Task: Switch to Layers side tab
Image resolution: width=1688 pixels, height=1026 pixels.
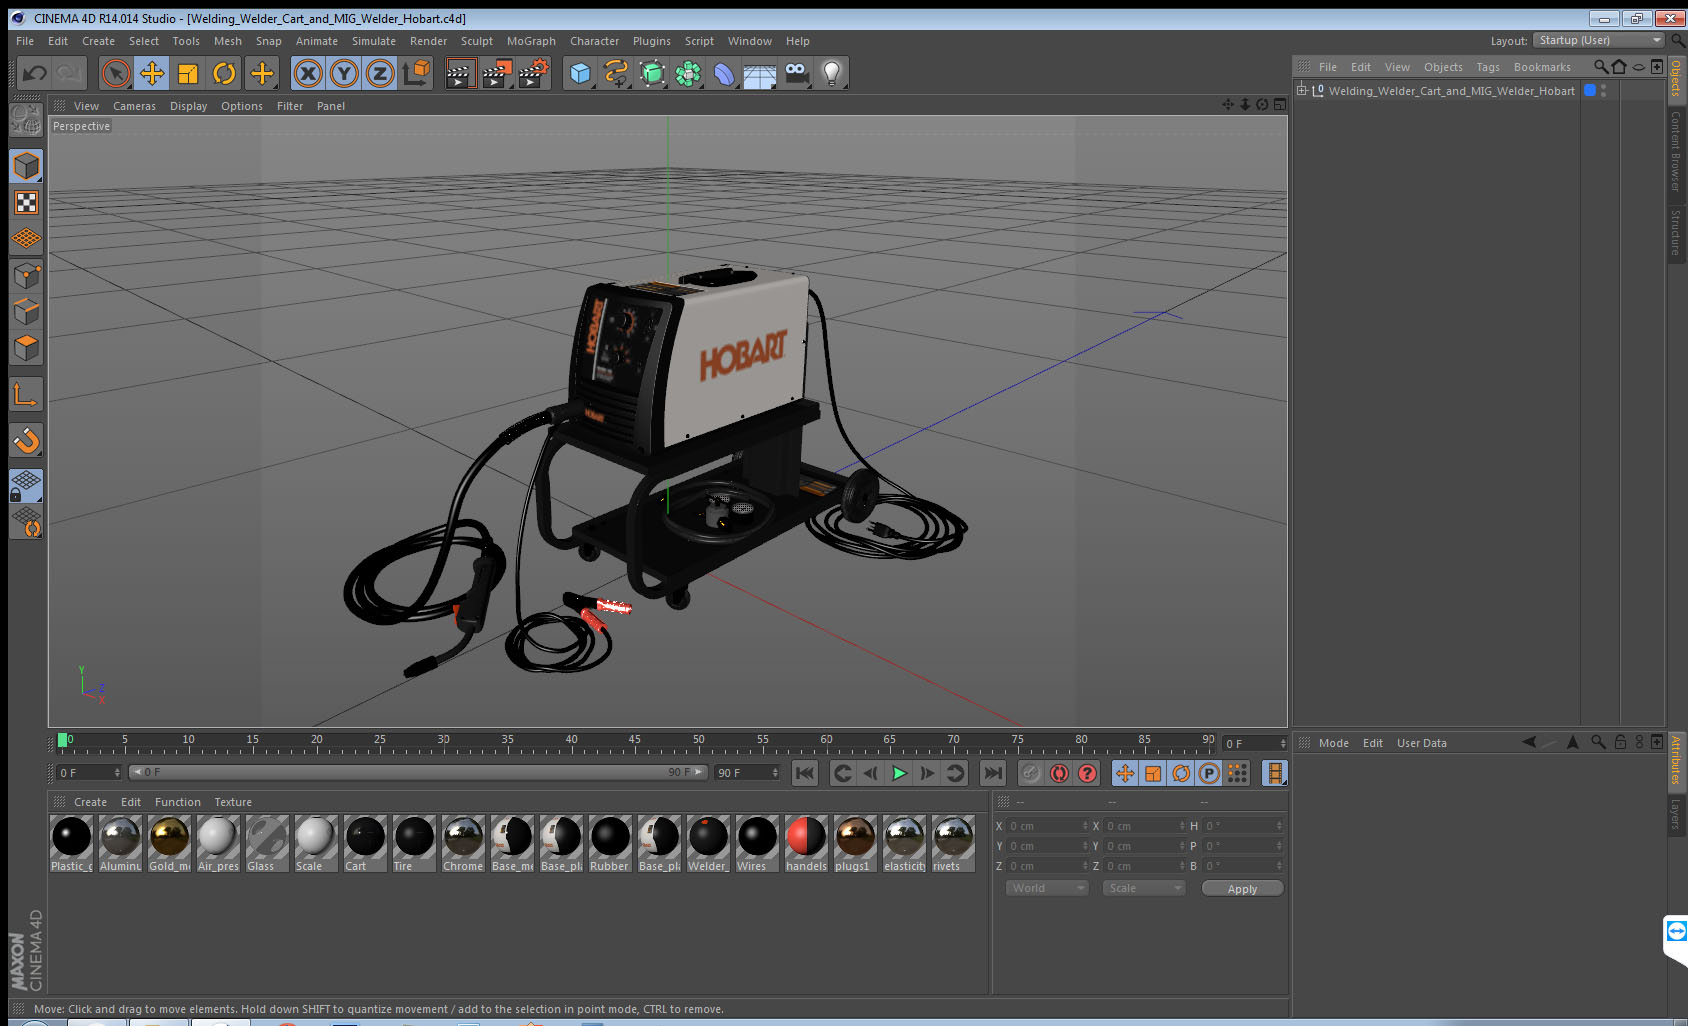Action: 1676,813
